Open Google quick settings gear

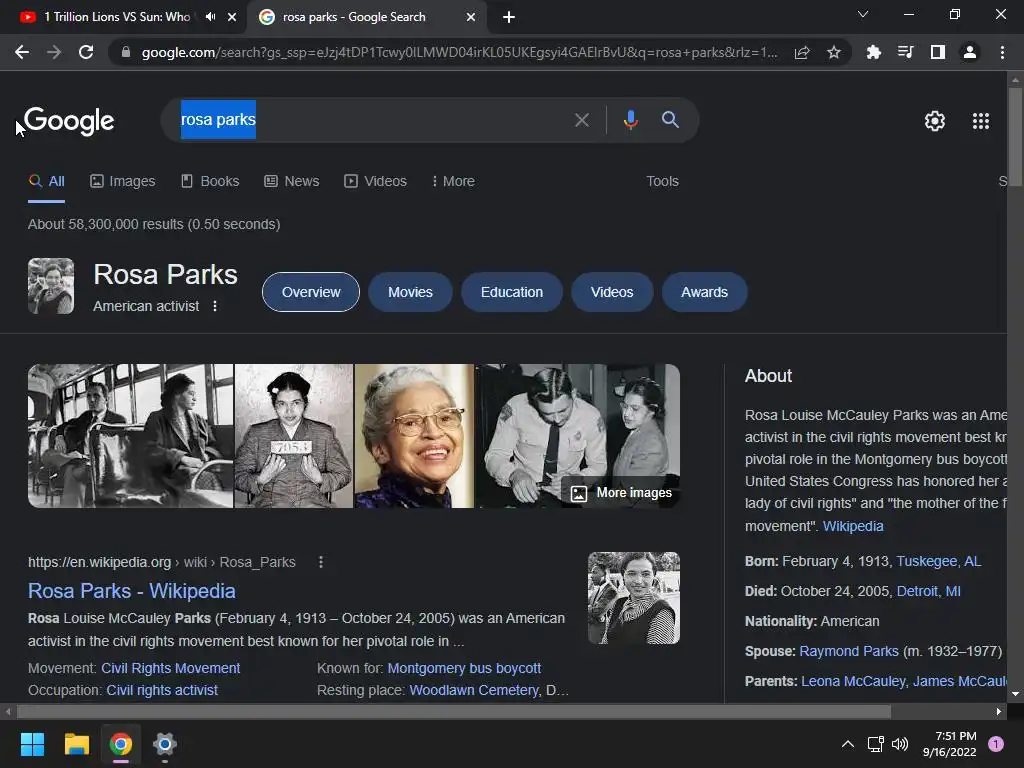[x=935, y=121]
